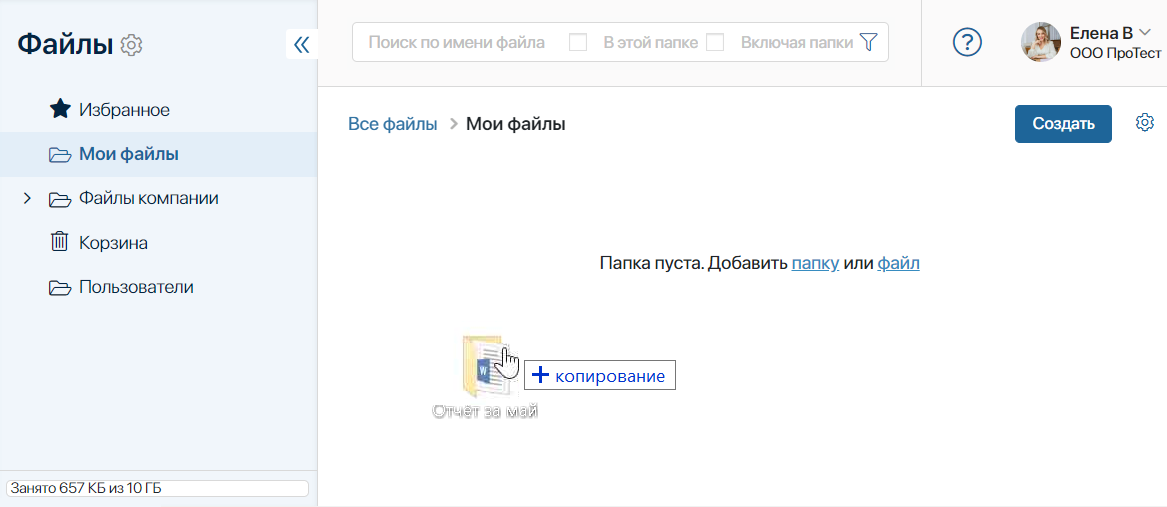1167x507 pixels.
Task: Open the Елена В user dropdown arrow
Action: [x=1145, y=32]
